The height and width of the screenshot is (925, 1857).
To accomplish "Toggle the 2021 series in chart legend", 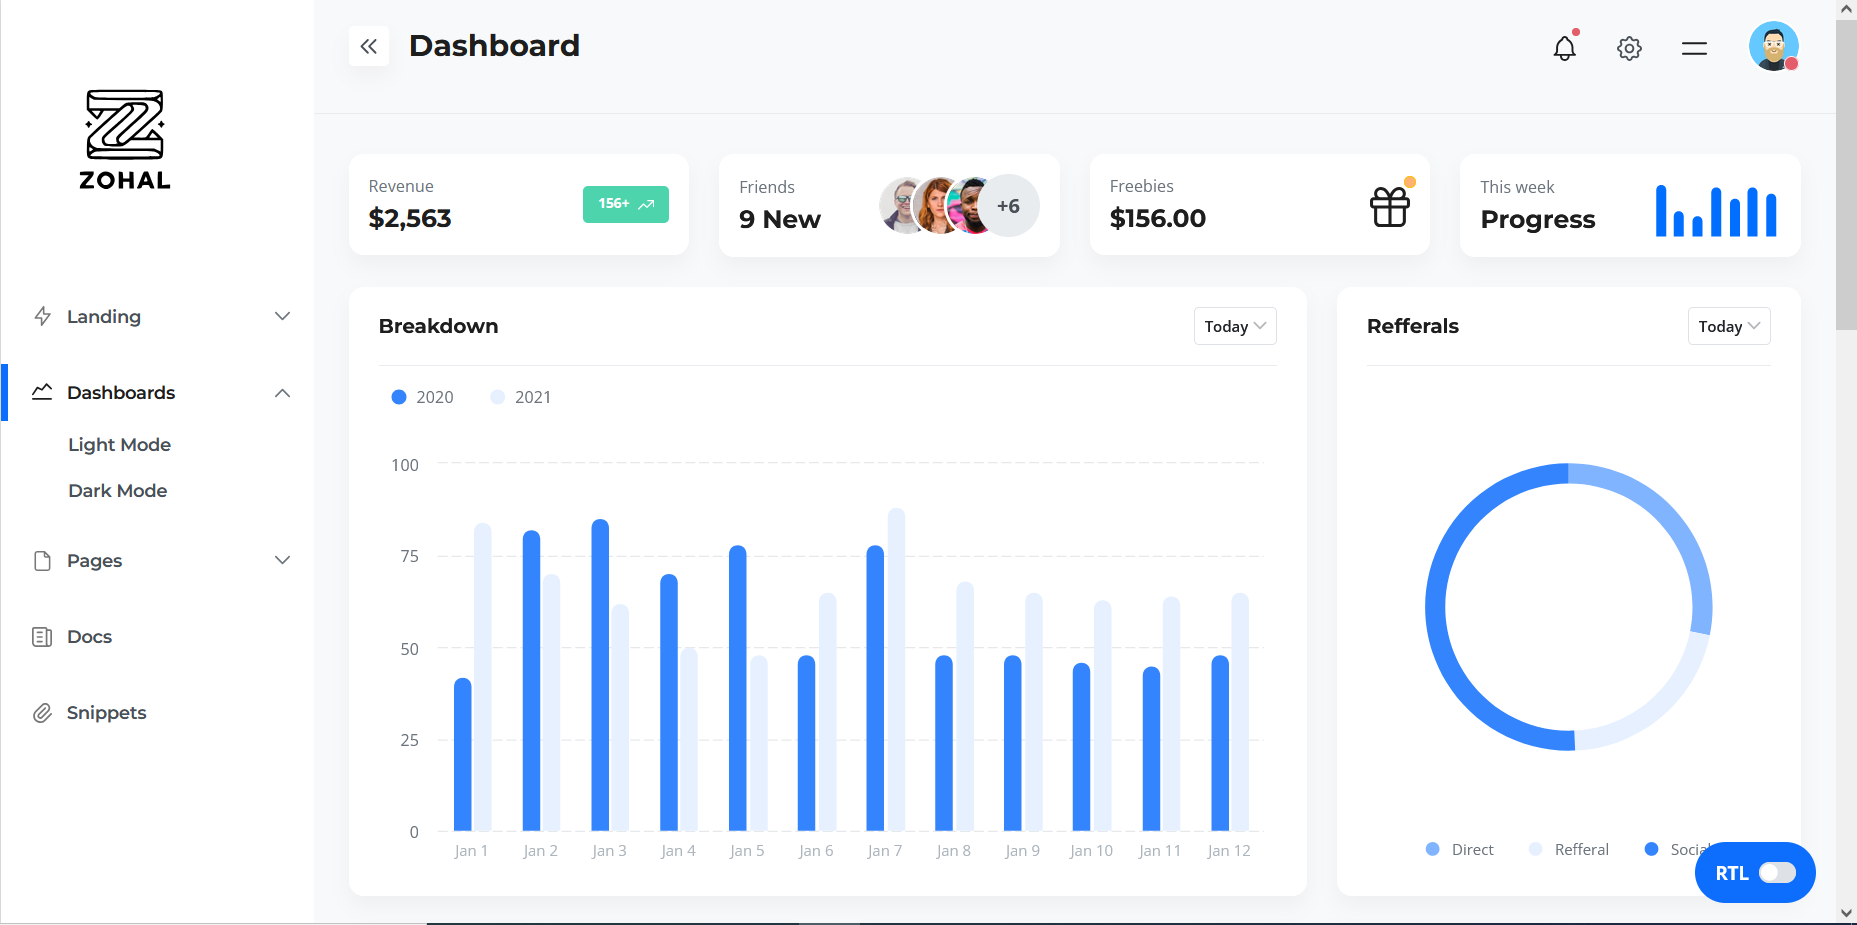I will [x=521, y=397].
